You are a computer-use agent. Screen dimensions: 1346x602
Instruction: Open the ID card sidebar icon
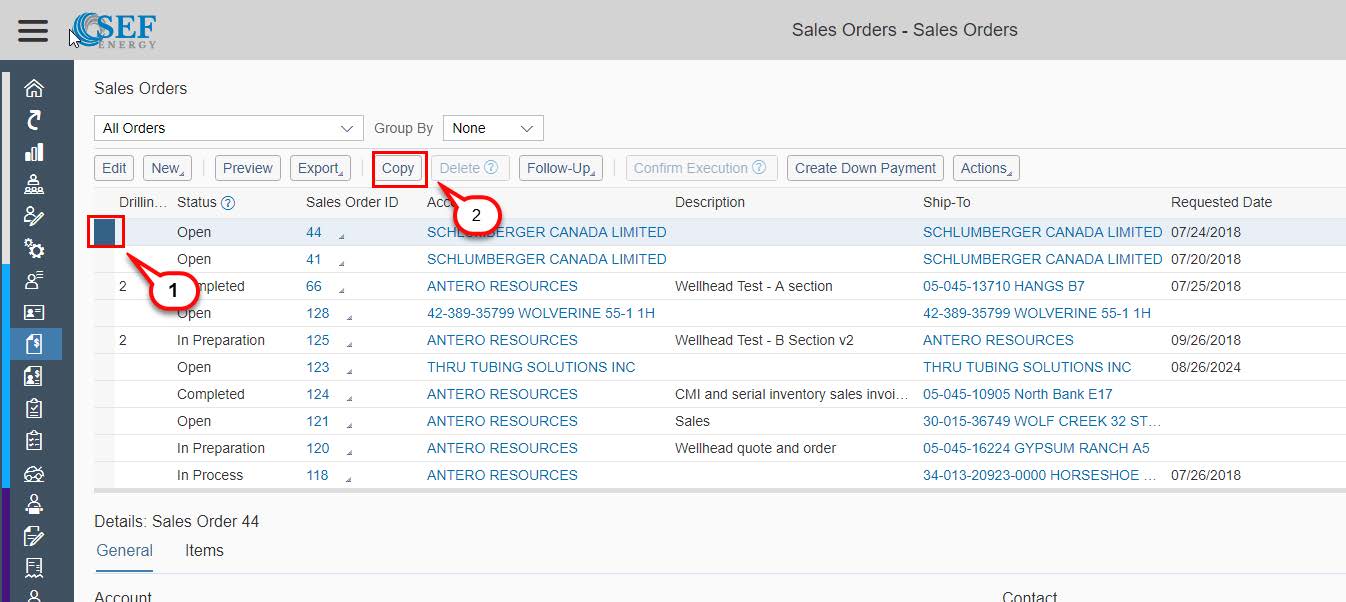pos(34,312)
